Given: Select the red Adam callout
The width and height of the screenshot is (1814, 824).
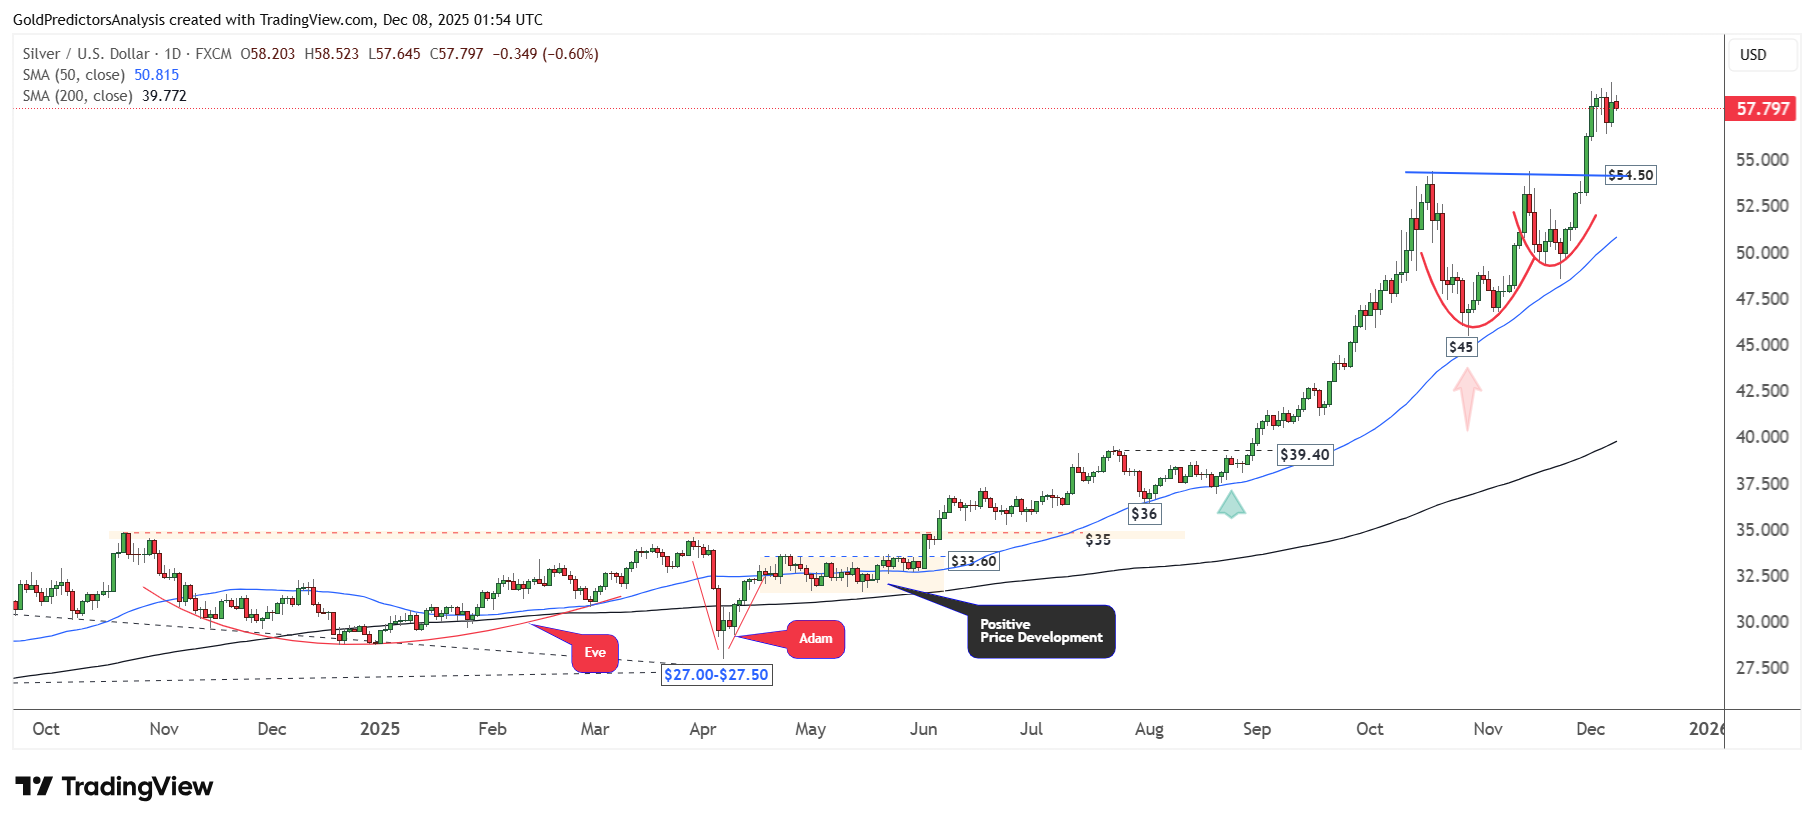Looking at the screenshot, I should click(816, 639).
